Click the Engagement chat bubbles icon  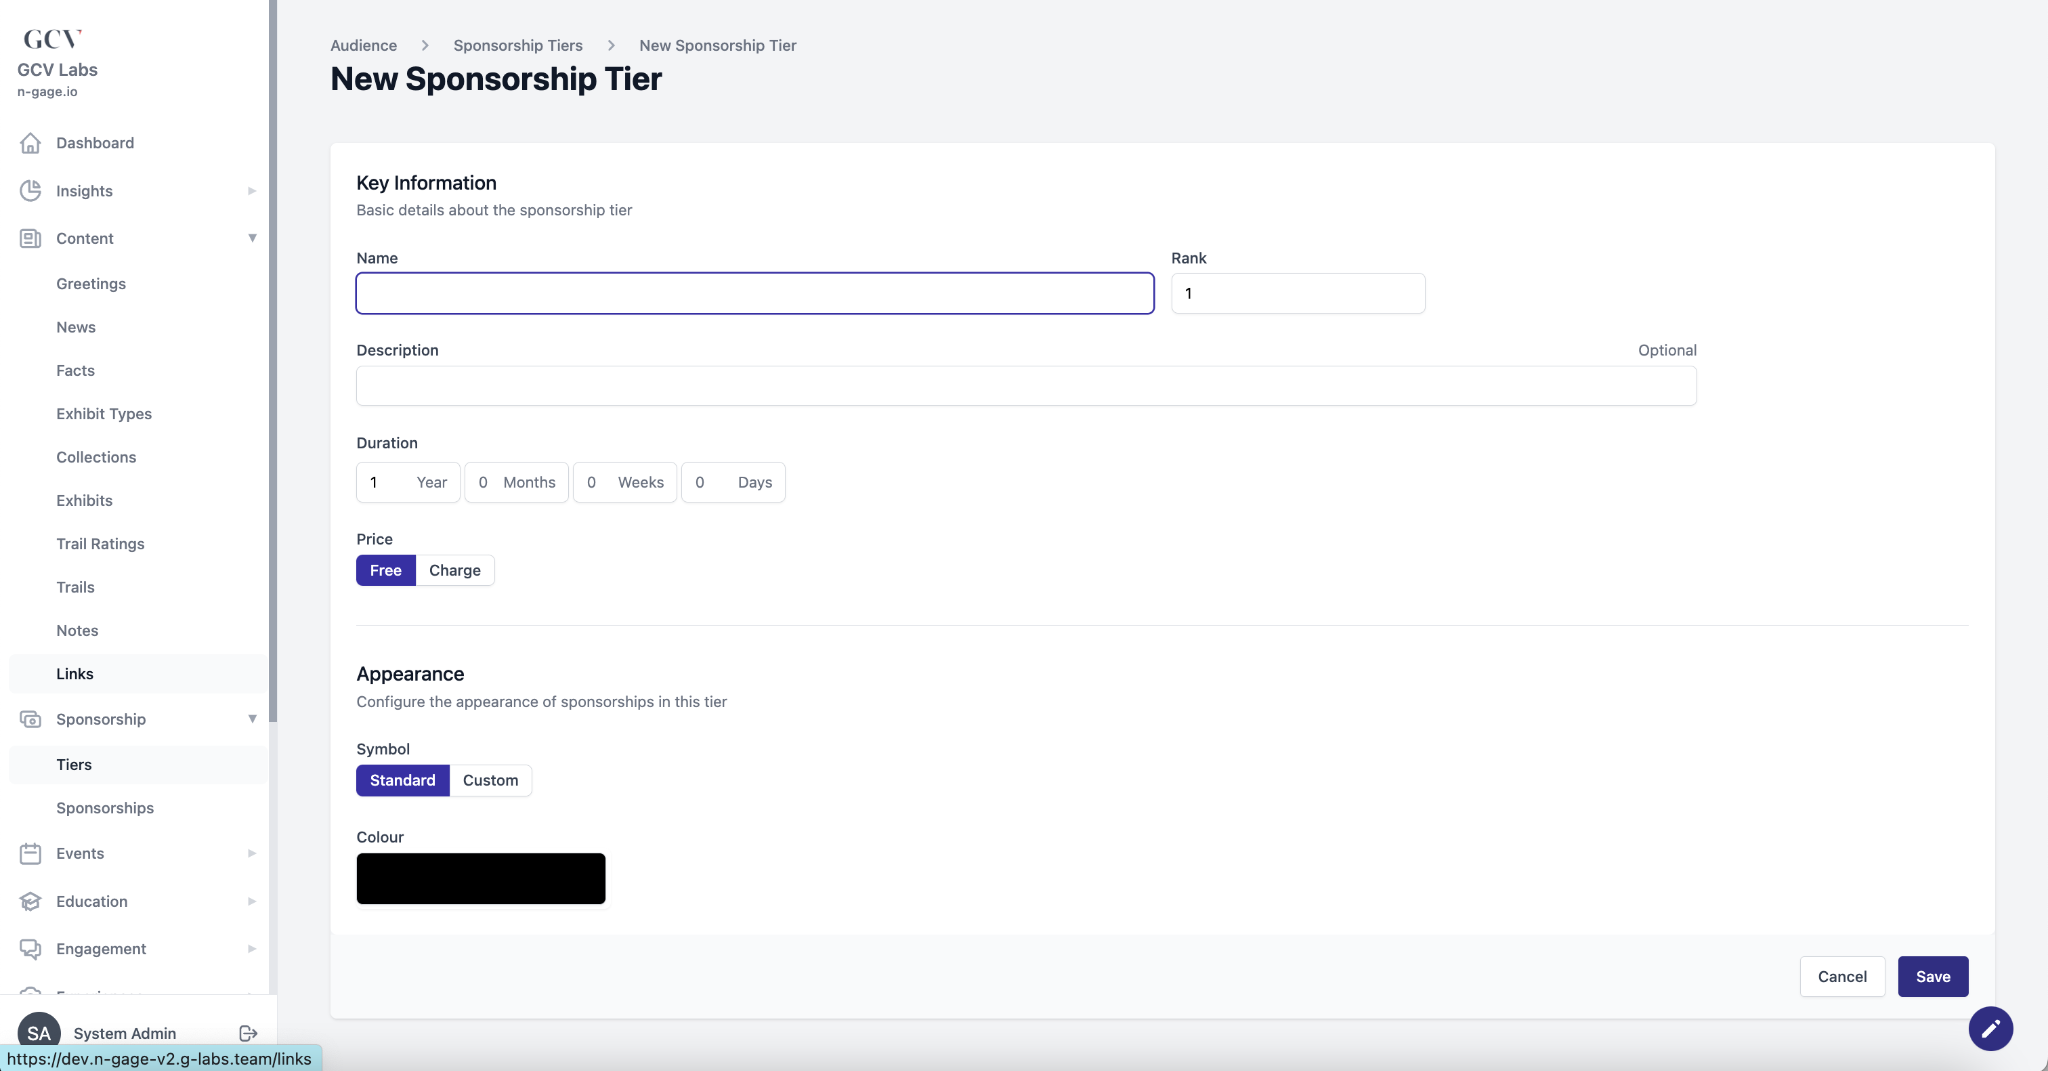coord(31,948)
